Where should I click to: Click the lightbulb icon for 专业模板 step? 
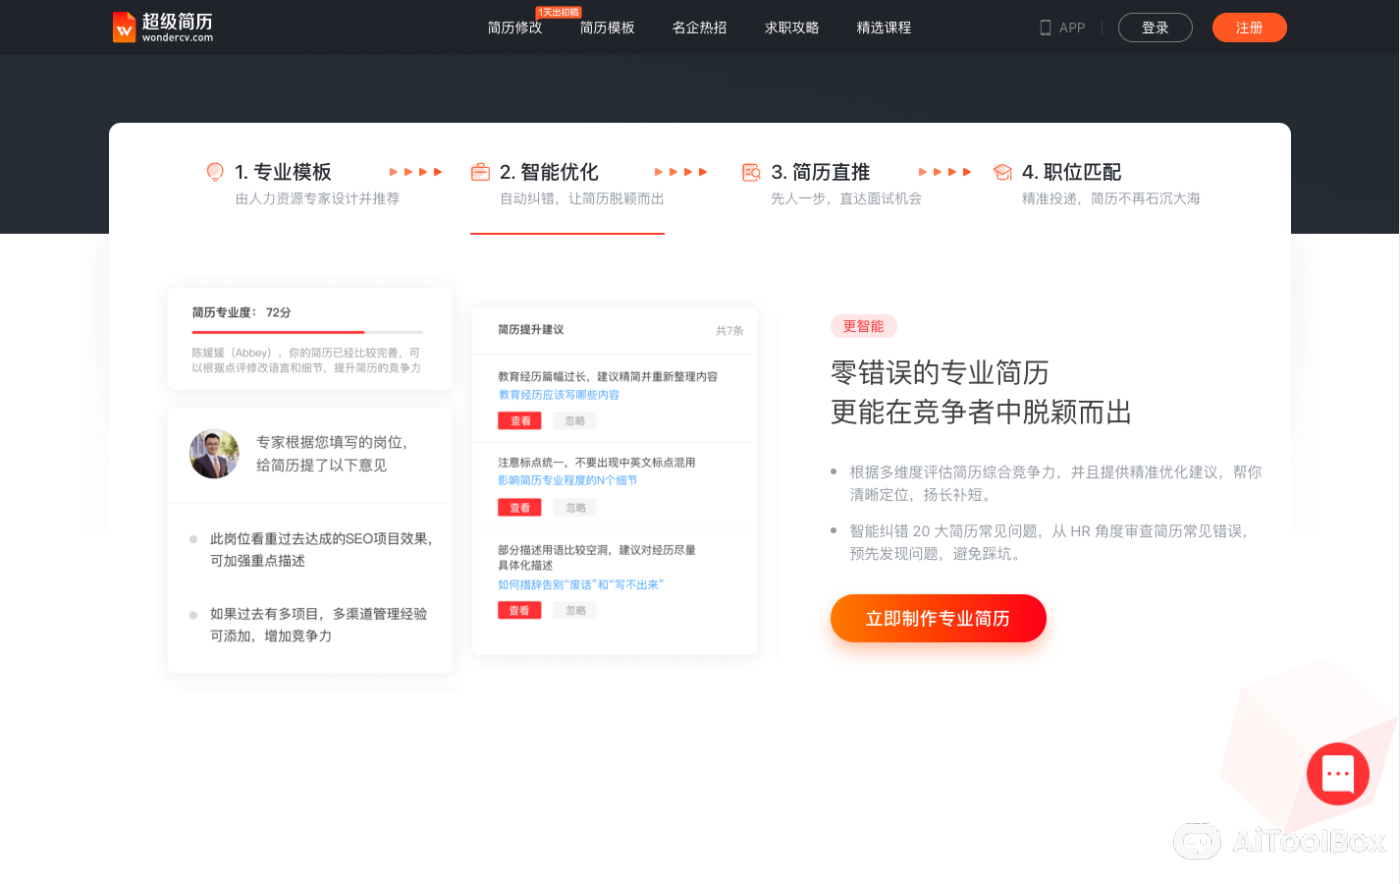click(x=214, y=171)
